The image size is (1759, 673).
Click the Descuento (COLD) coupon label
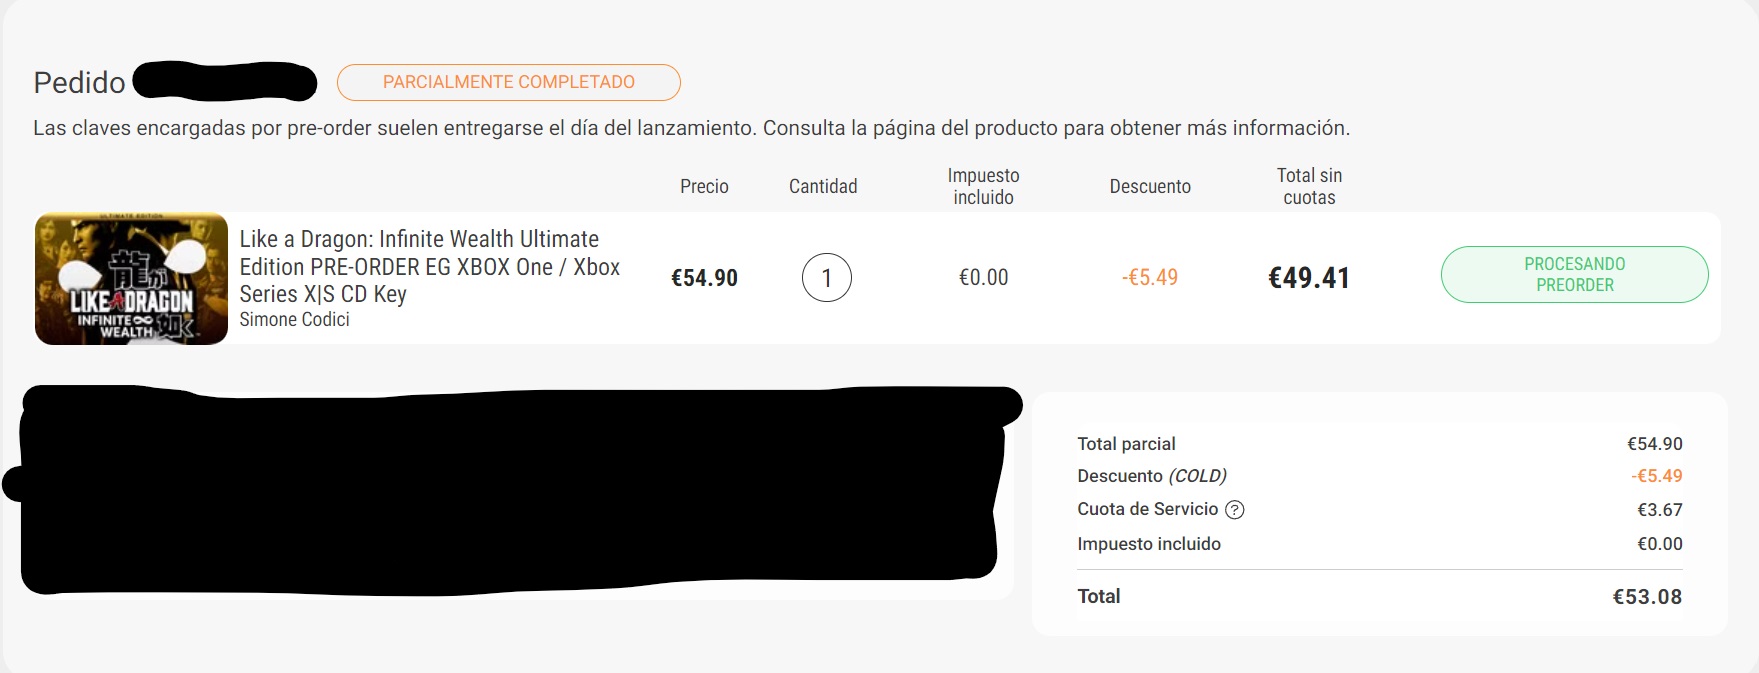[x=1151, y=476]
